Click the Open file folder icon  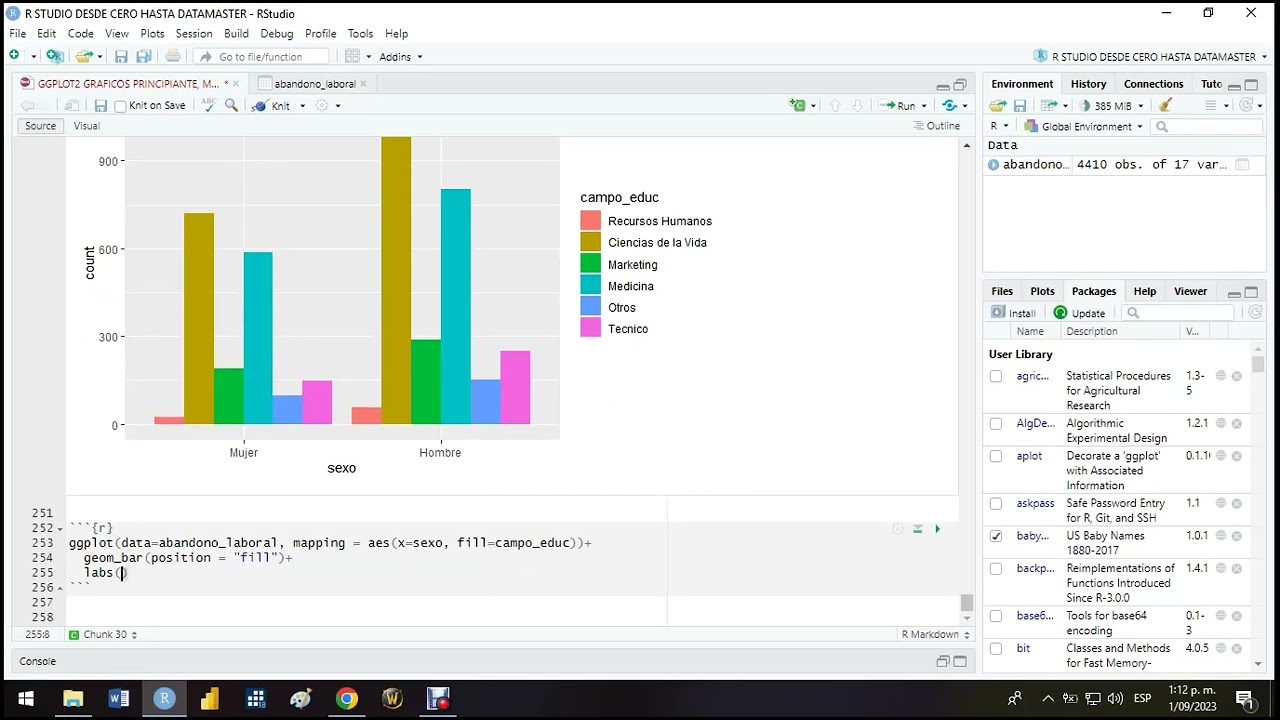(84, 56)
